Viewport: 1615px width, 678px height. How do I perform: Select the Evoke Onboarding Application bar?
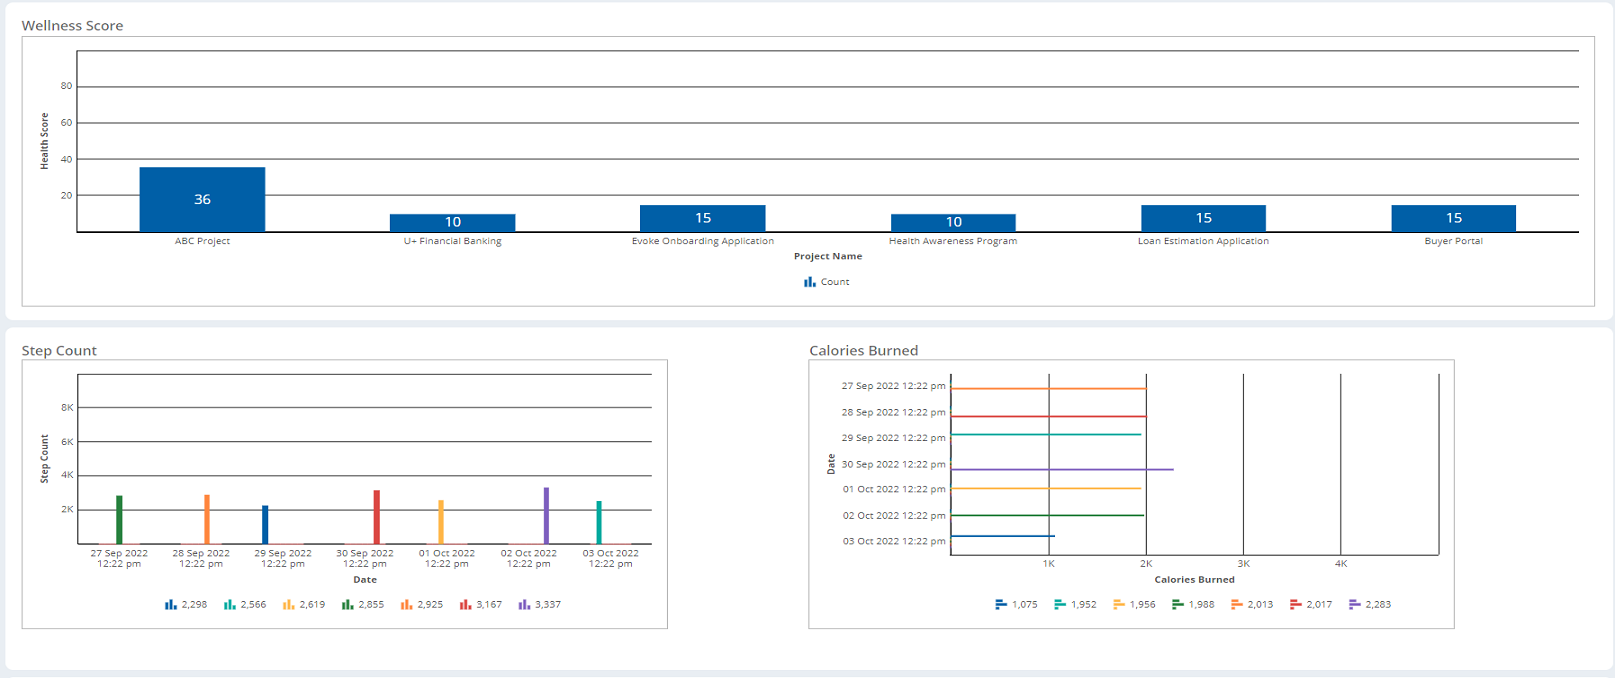pos(703,218)
